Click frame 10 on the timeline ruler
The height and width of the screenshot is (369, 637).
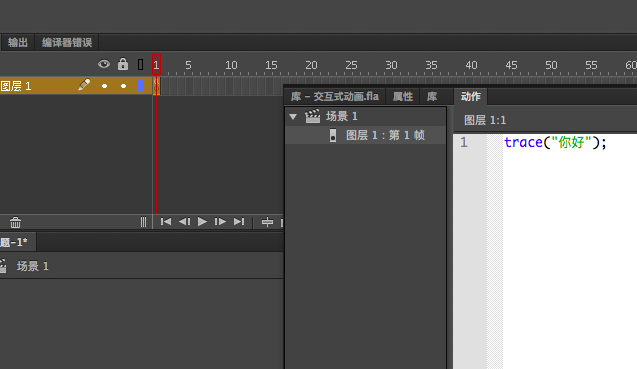[231, 65]
